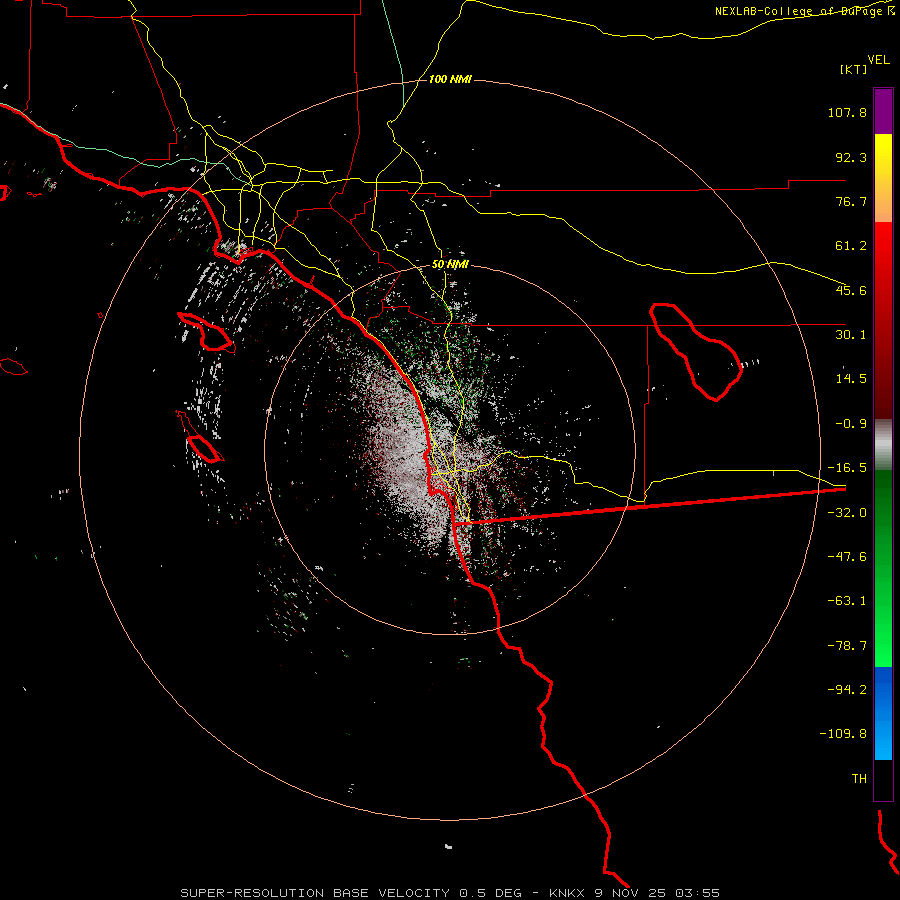The image size is (900, 900).
Task: Click the TH legend label
Action: click(x=859, y=779)
